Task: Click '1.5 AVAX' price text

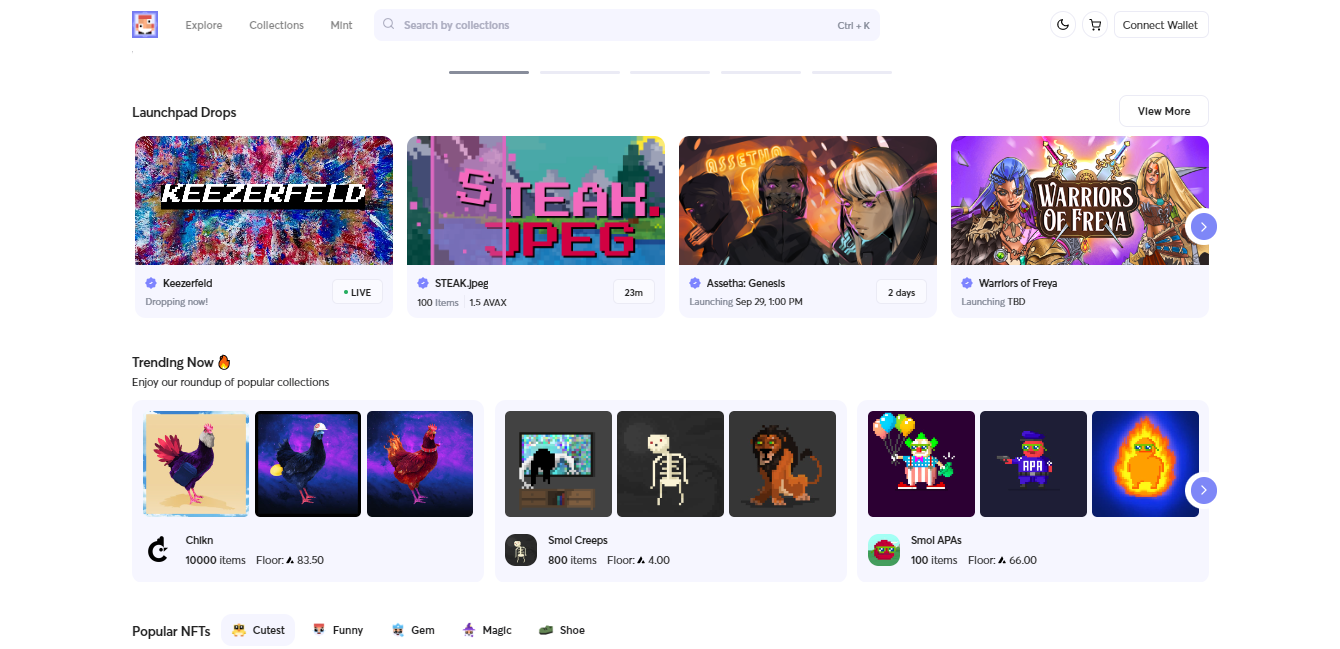Action: pos(488,302)
